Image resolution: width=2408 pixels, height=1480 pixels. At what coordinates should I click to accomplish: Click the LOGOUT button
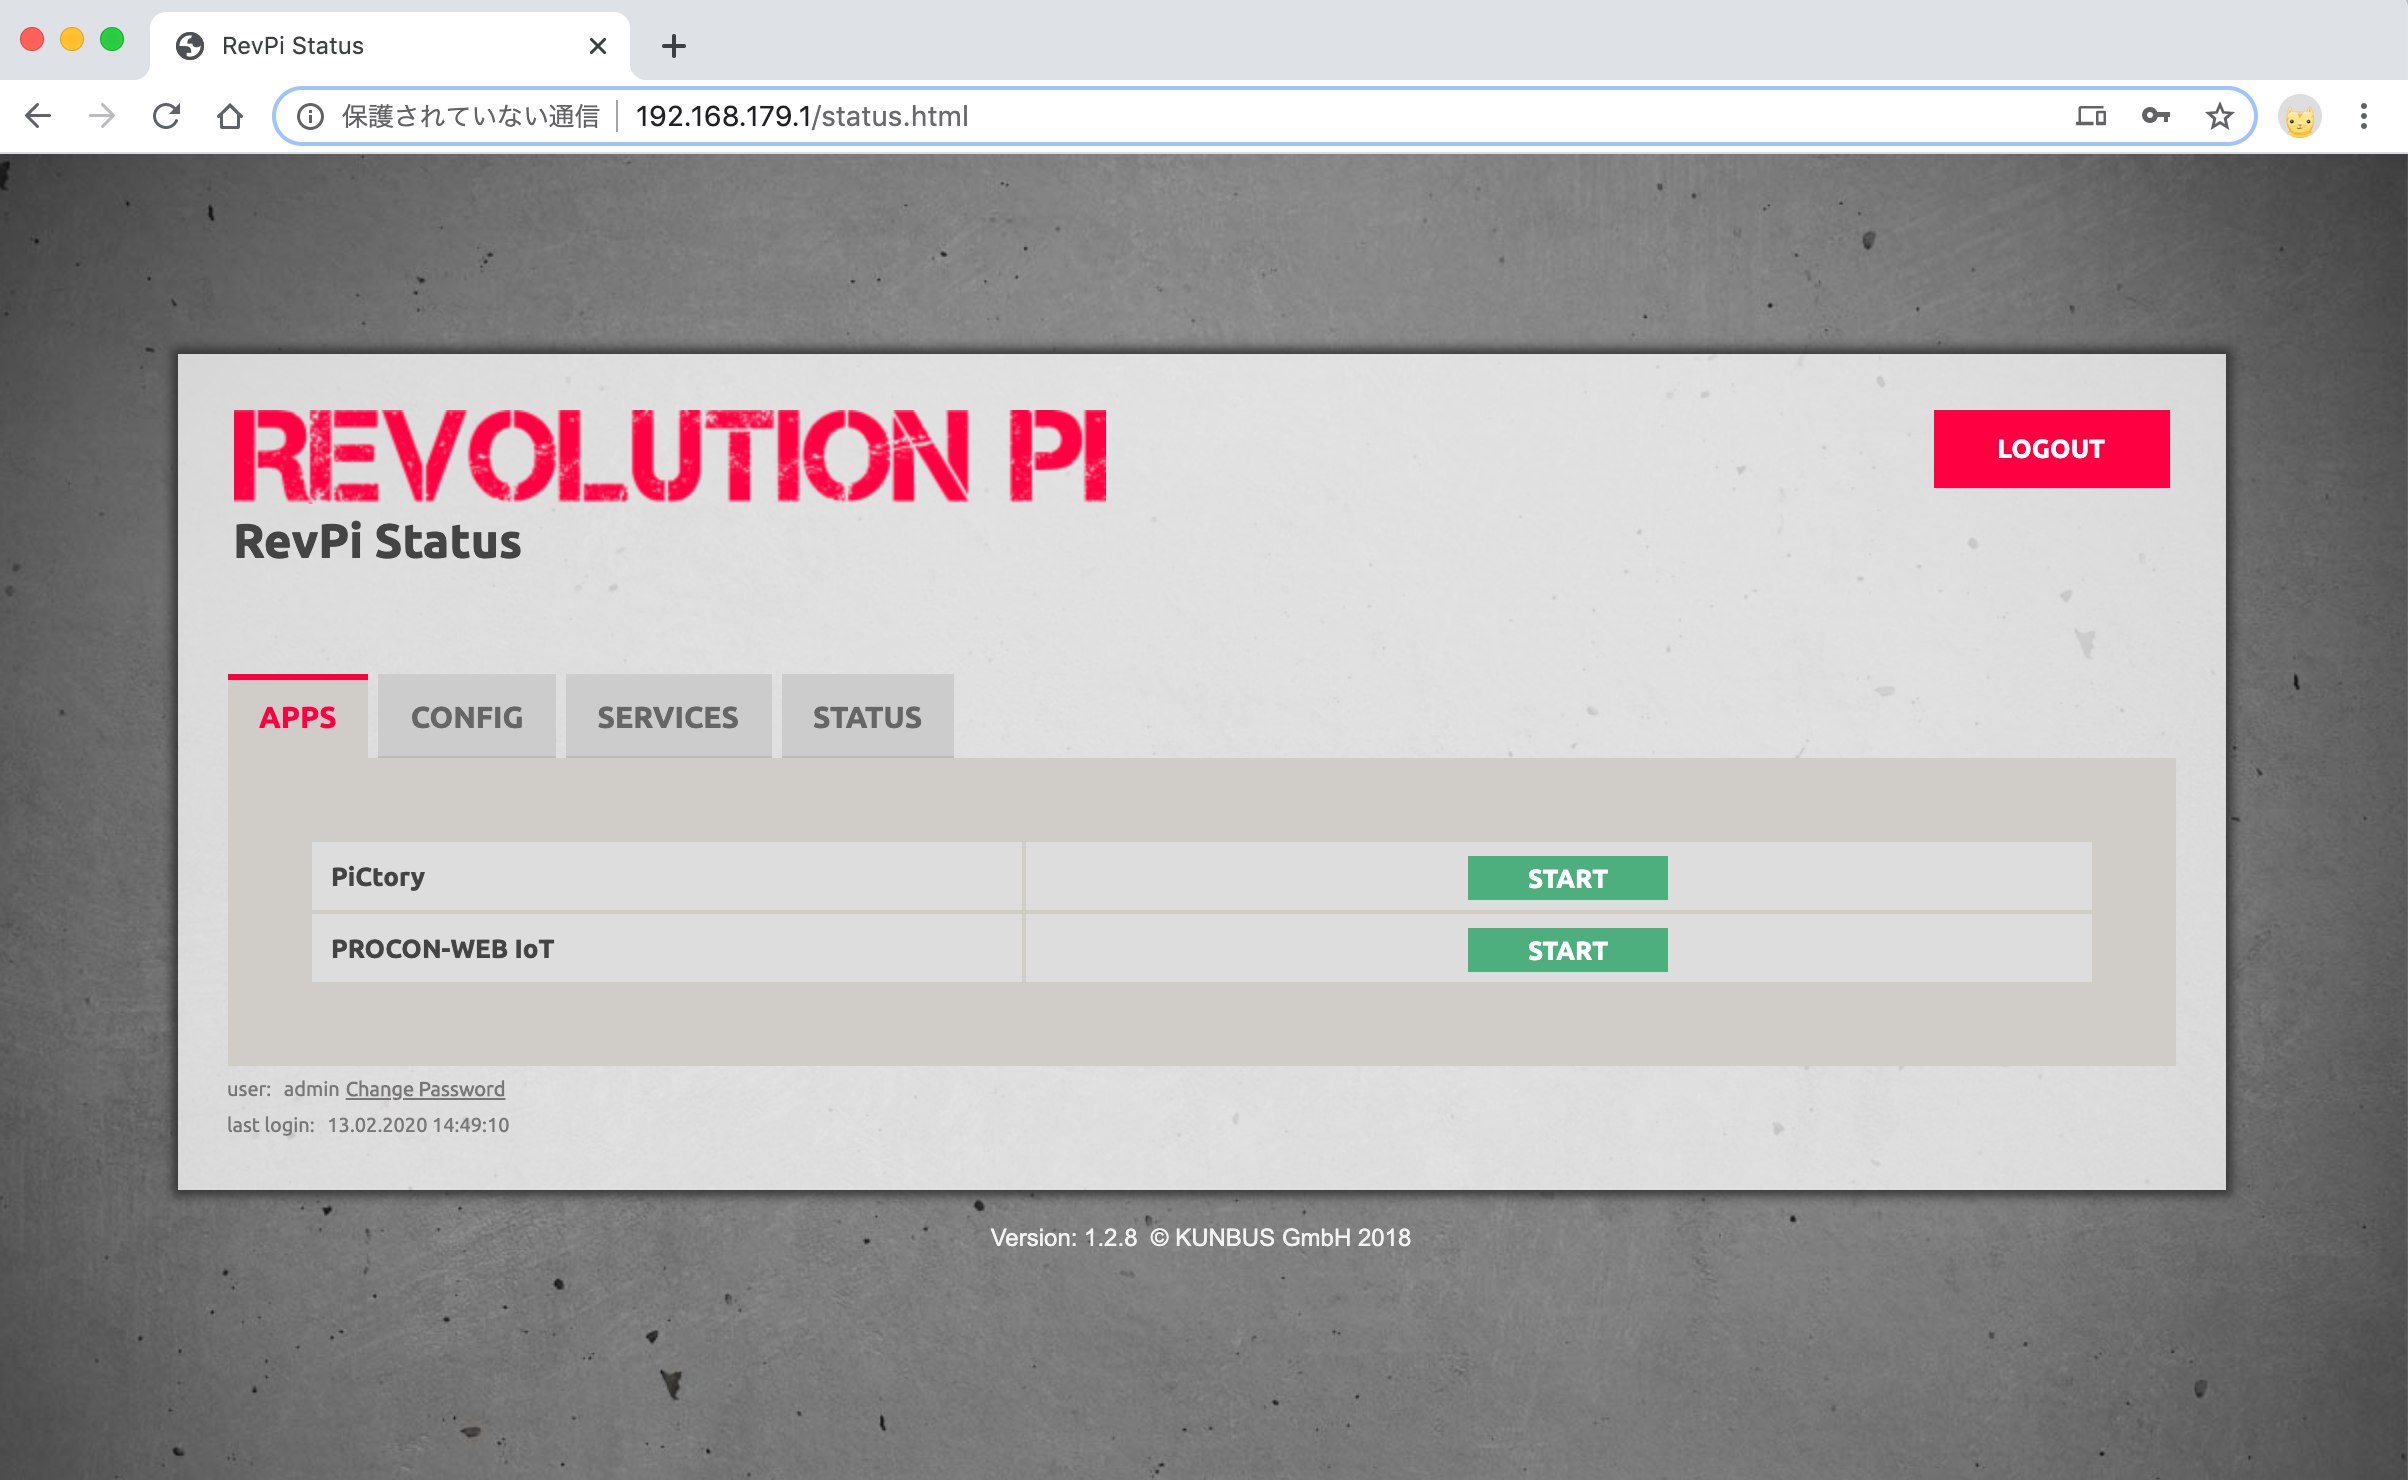(2051, 449)
